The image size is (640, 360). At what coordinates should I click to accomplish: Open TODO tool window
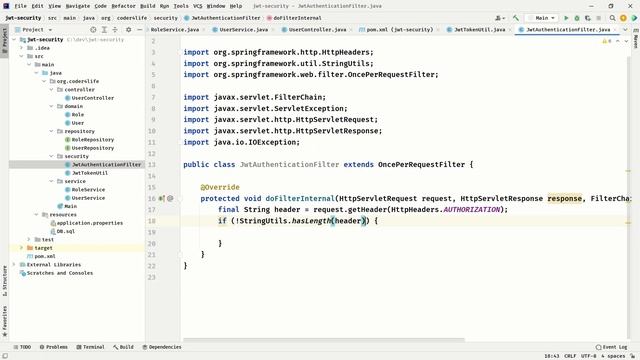pos(22,347)
